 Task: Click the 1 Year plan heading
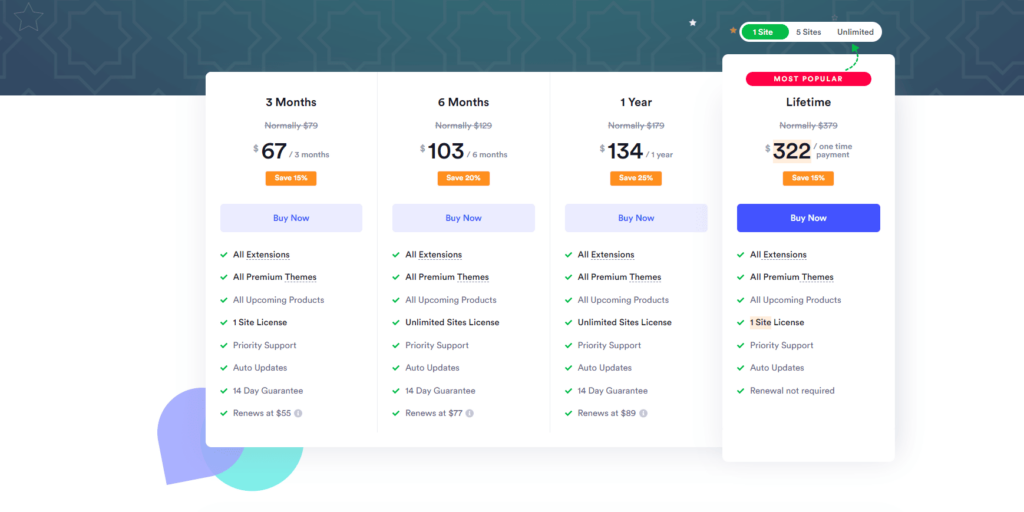tap(636, 102)
